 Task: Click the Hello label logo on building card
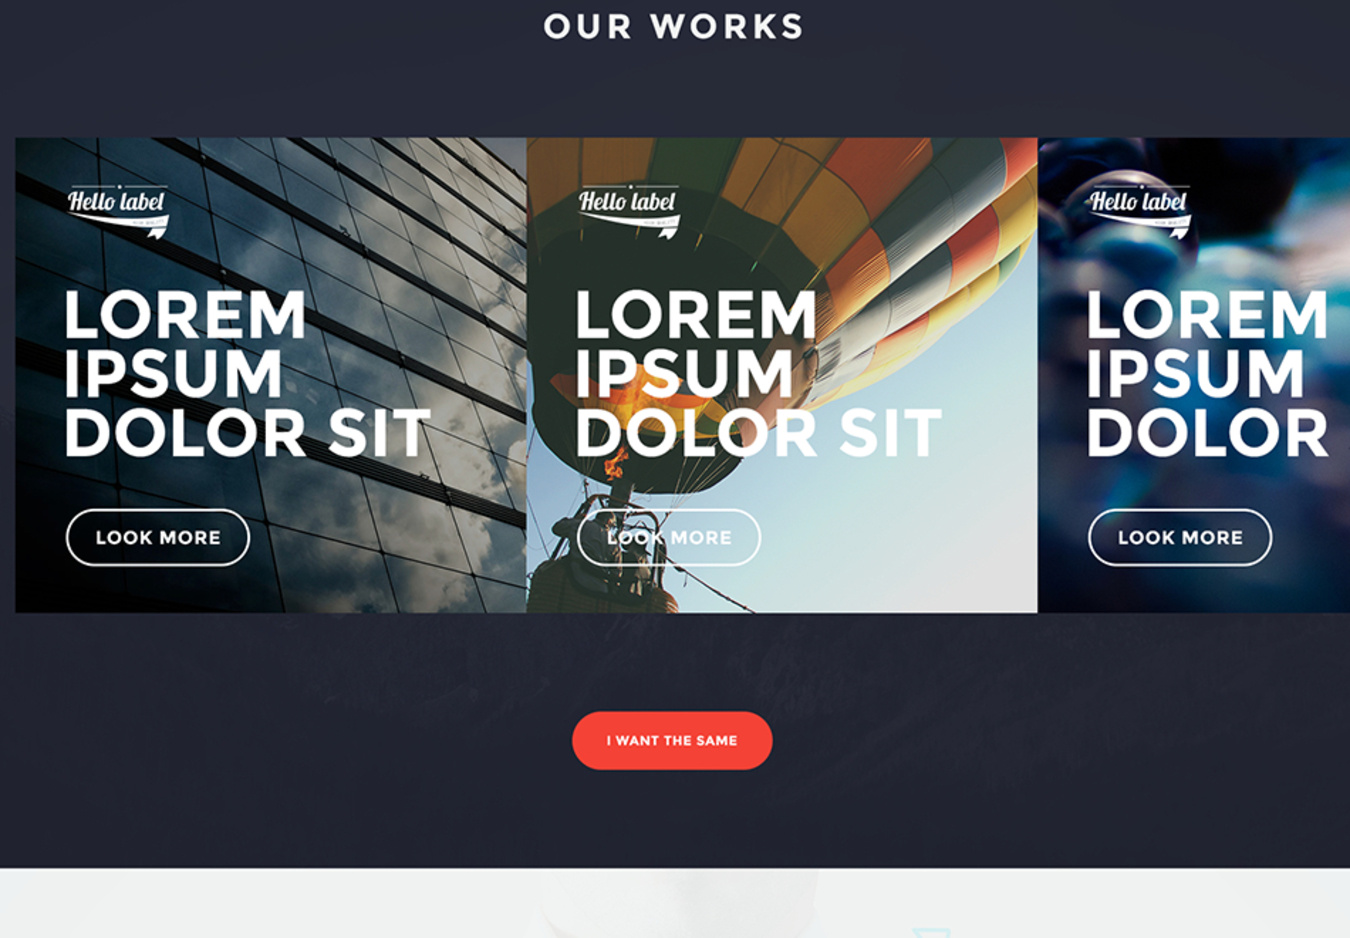tap(118, 211)
